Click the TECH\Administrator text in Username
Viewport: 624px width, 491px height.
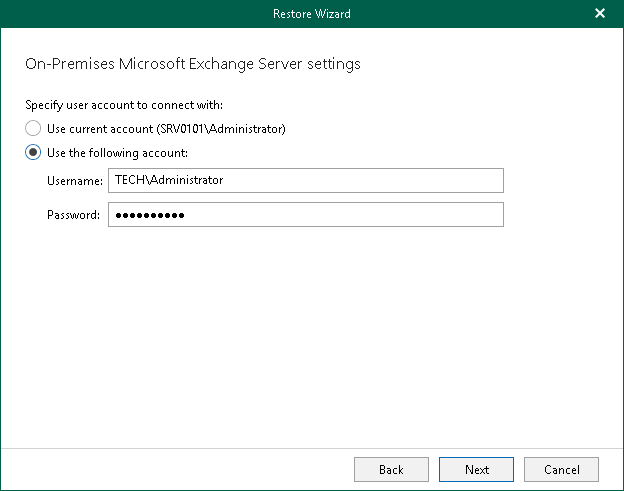(x=169, y=180)
